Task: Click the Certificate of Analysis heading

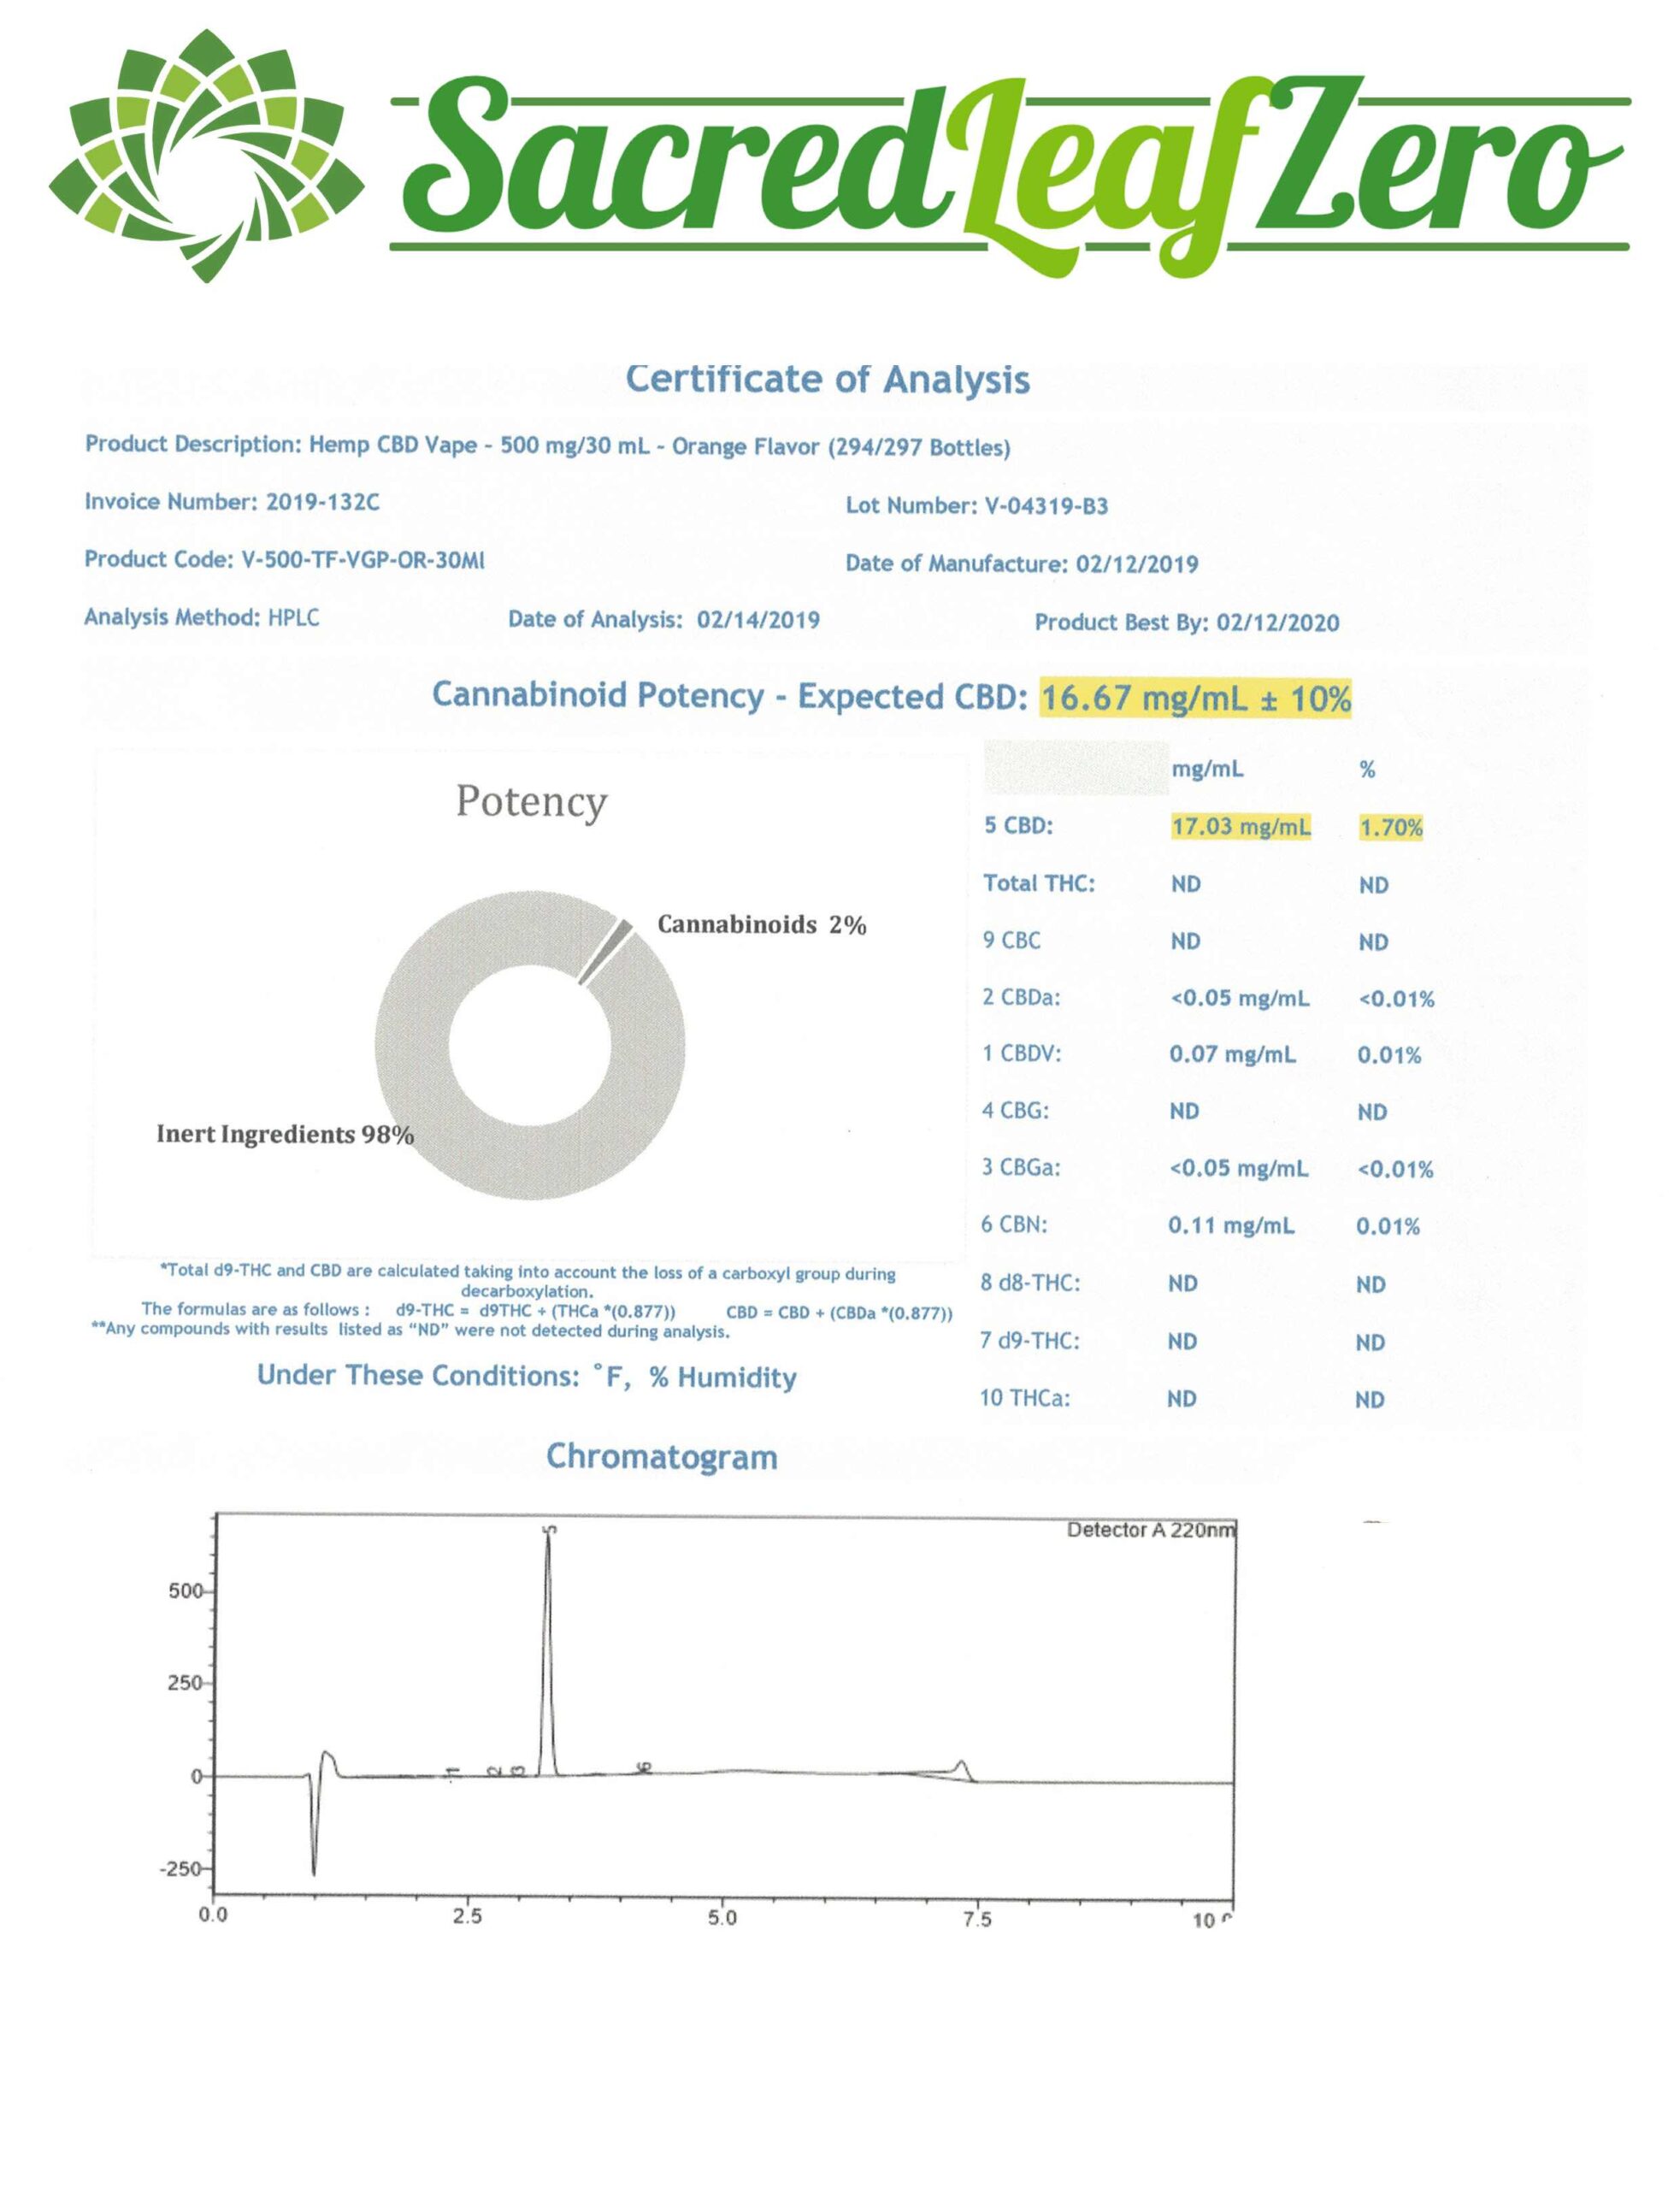Action: click(x=827, y=379)
